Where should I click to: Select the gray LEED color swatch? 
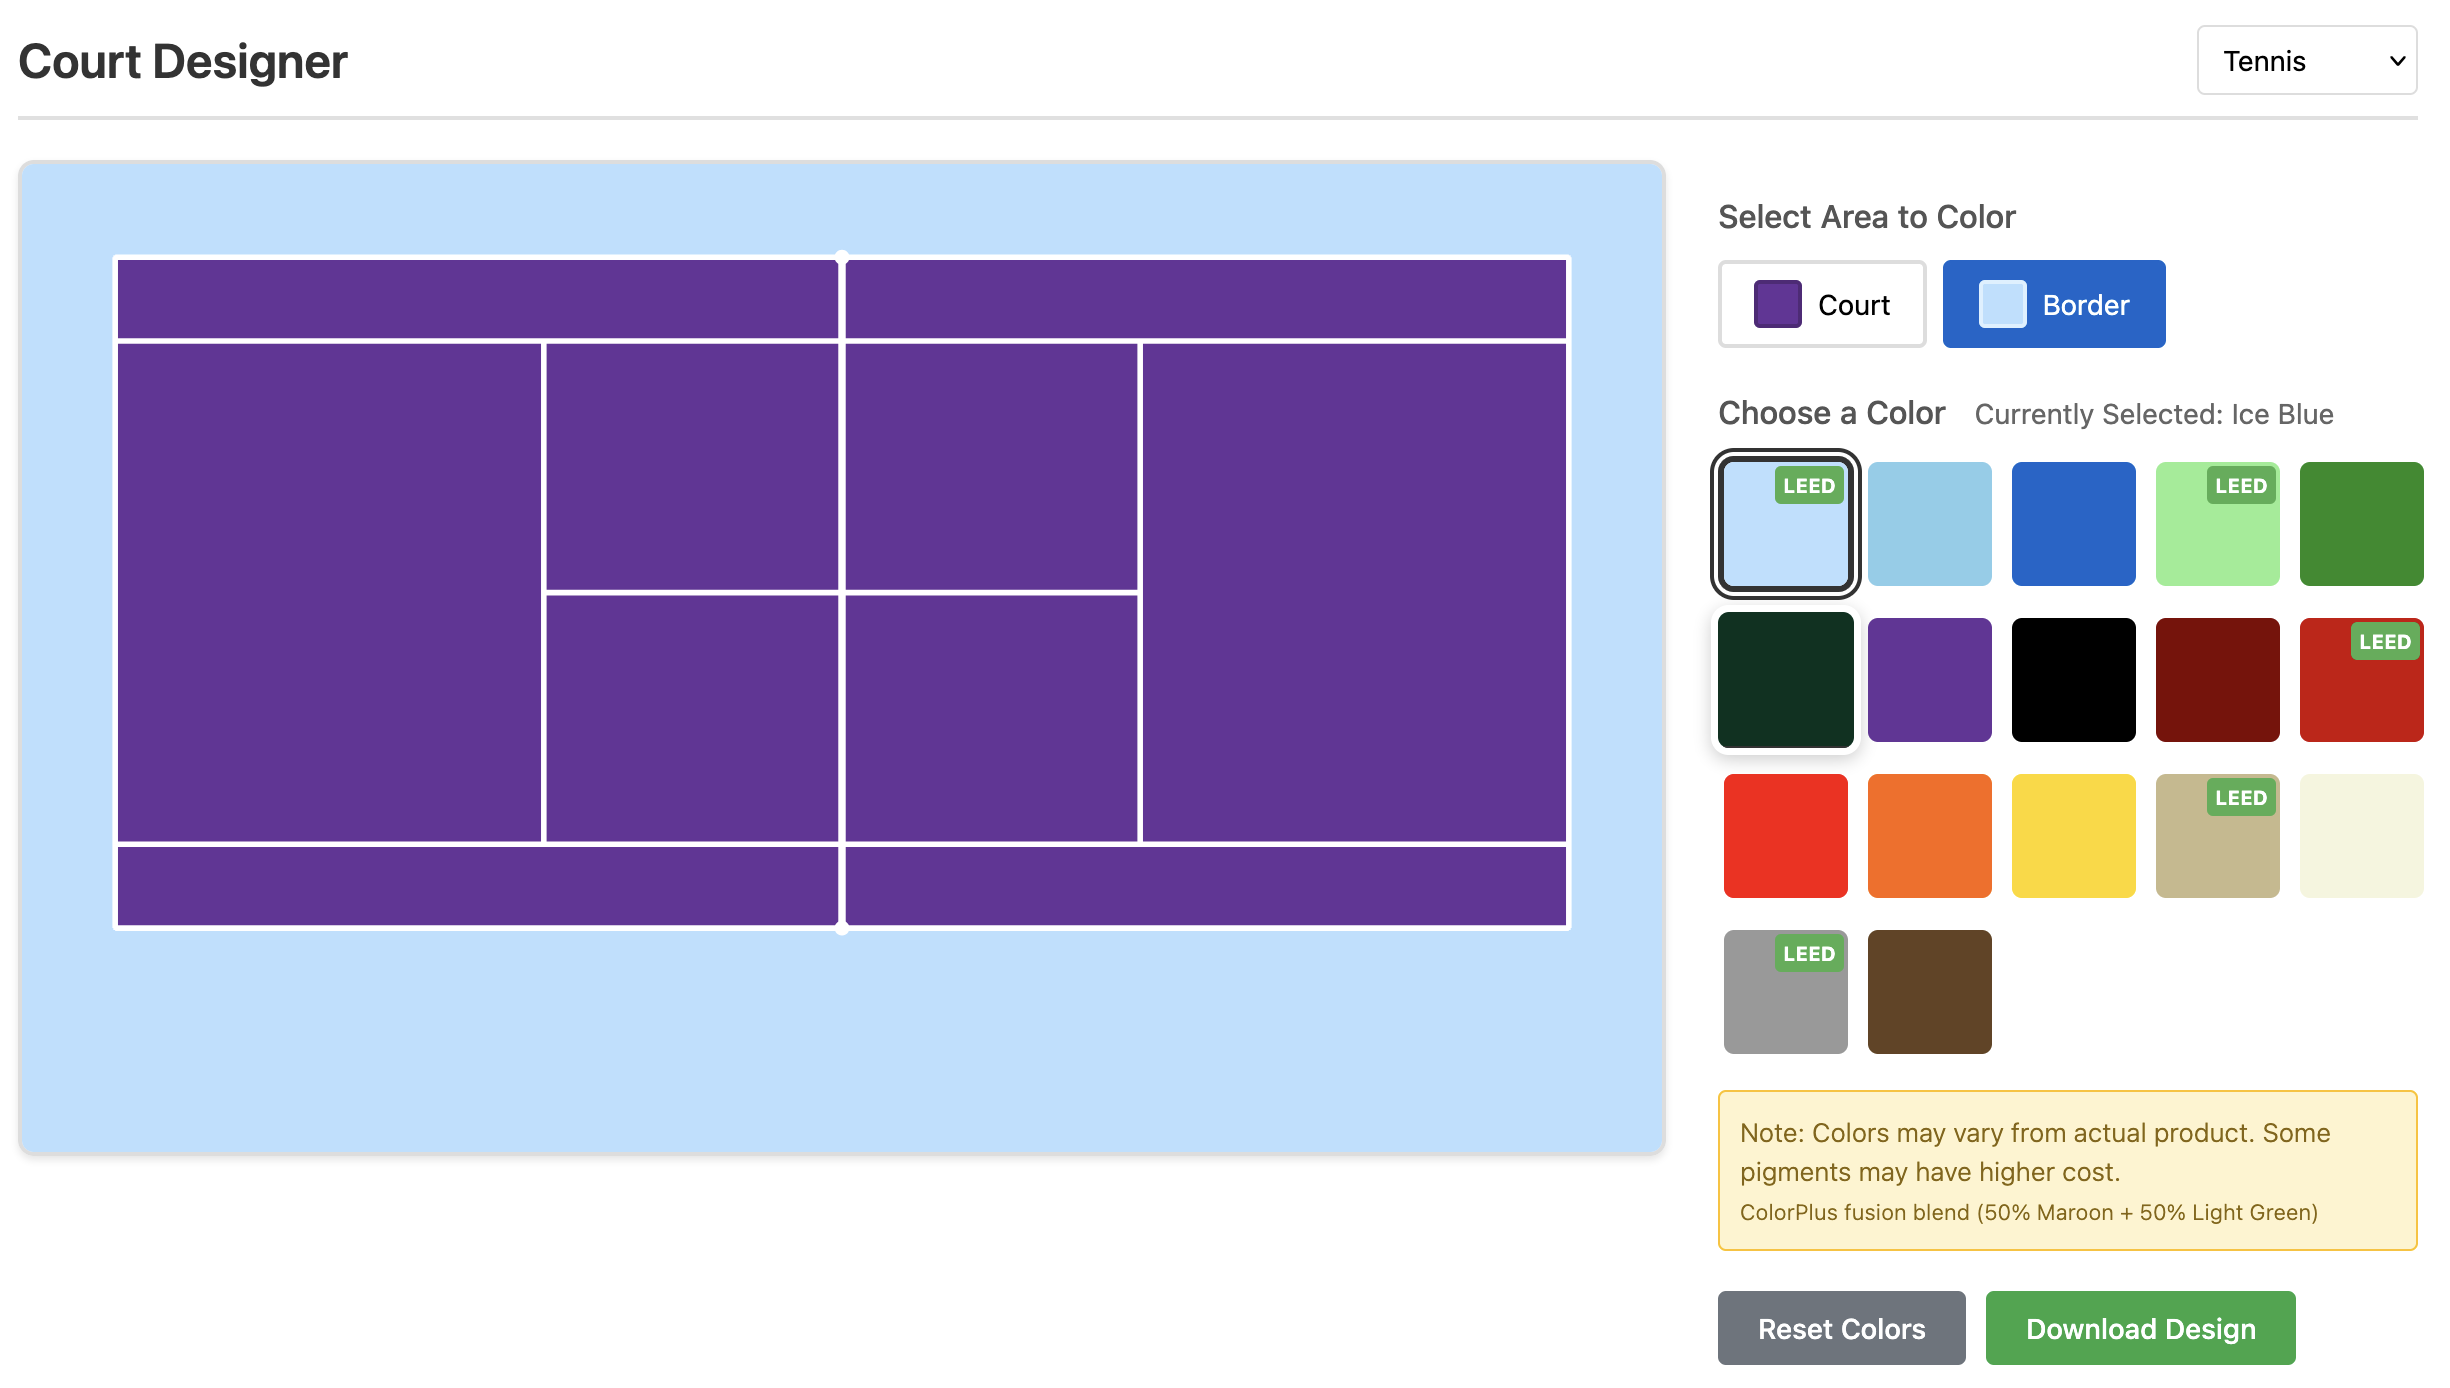(x=1785, y=991)
